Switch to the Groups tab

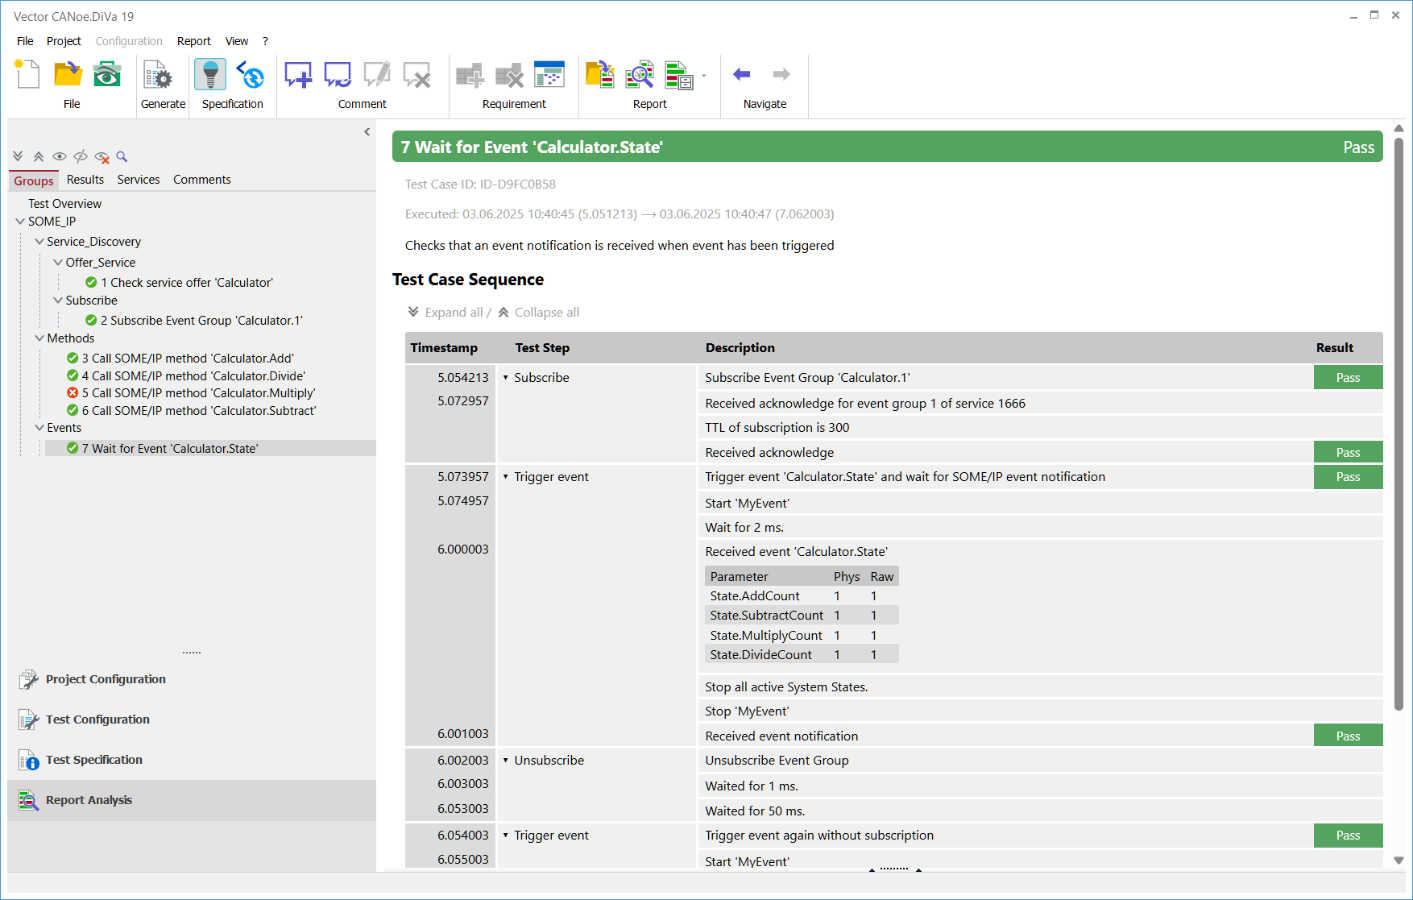coord(34,181)
